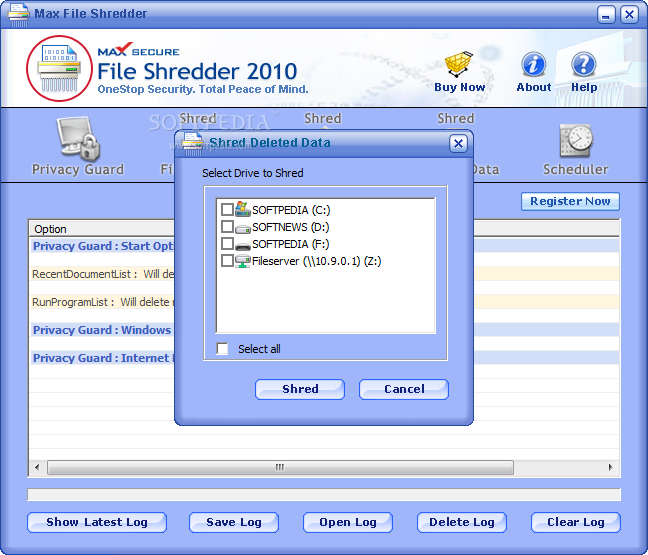The width and height of the screenshot is (648, 555).
Task: Click the Buy Now text link
Action: 459,87
